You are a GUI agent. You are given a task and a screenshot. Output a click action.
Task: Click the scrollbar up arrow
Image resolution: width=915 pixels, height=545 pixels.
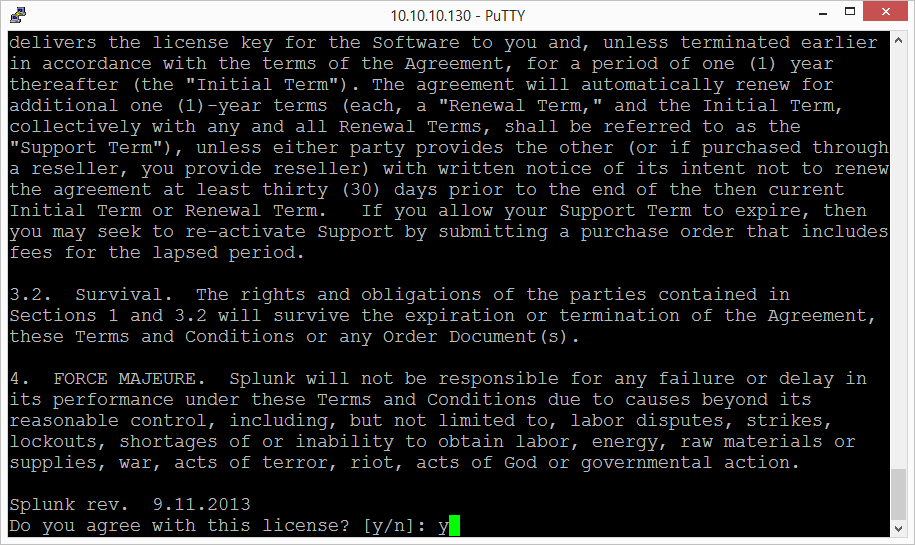[x=899, y=41]
